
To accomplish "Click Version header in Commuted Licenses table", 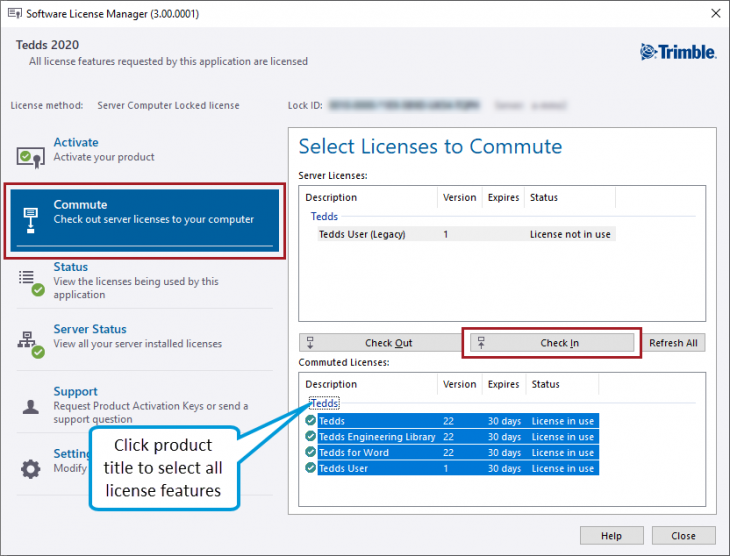I will point(460,384).
